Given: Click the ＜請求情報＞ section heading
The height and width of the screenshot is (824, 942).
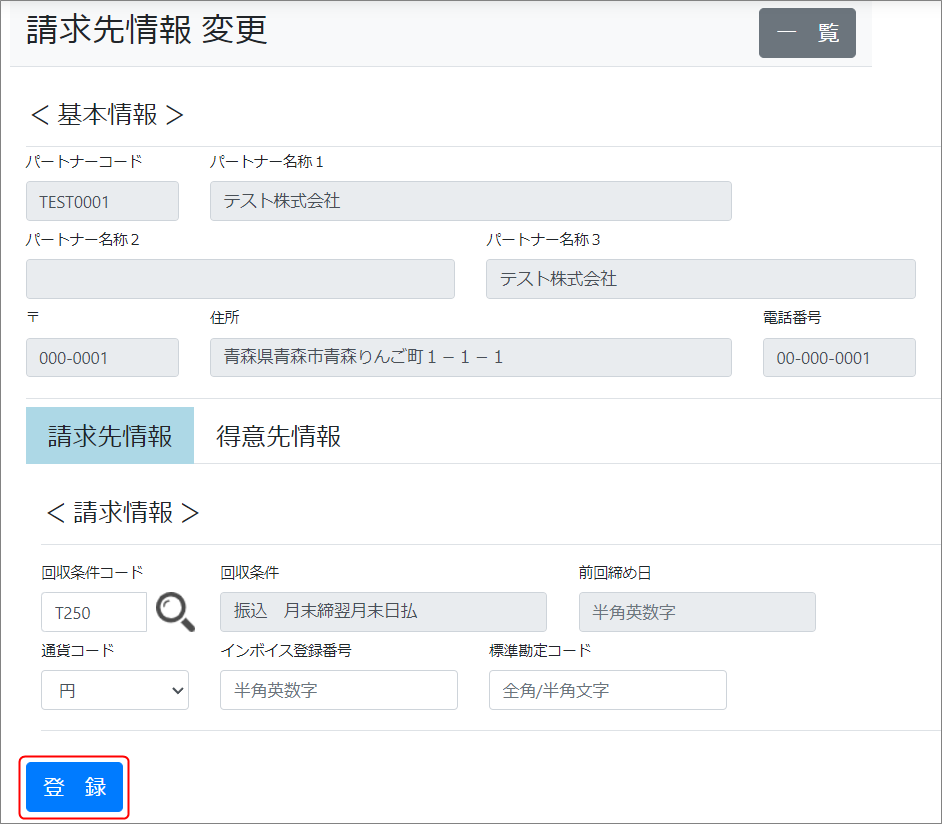Looking at the screenshot, I should [x=123, y=513].
